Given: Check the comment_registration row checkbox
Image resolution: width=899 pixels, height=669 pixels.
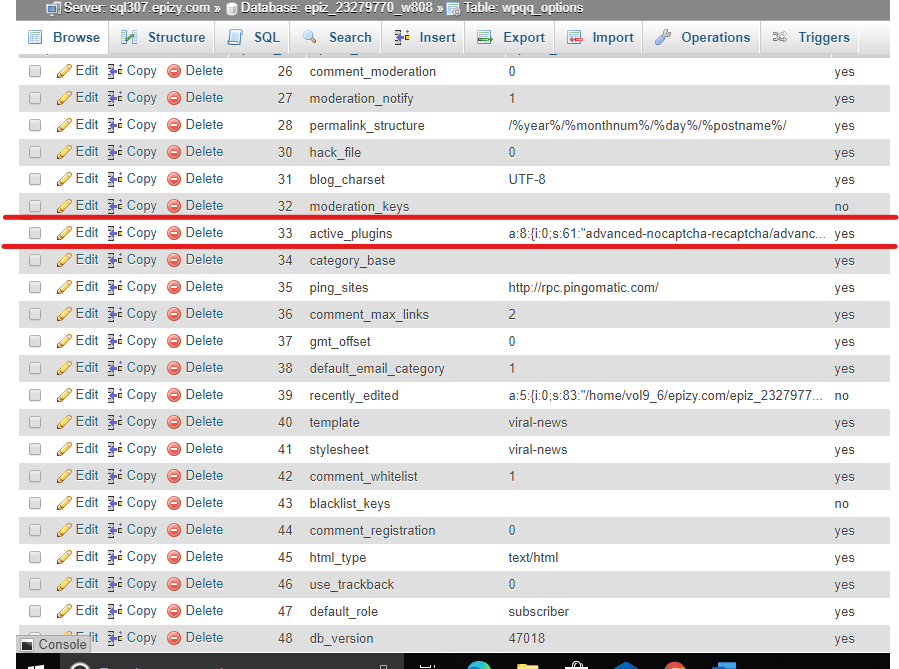Looking at the screenshot, I should click(x=35, y=530).
